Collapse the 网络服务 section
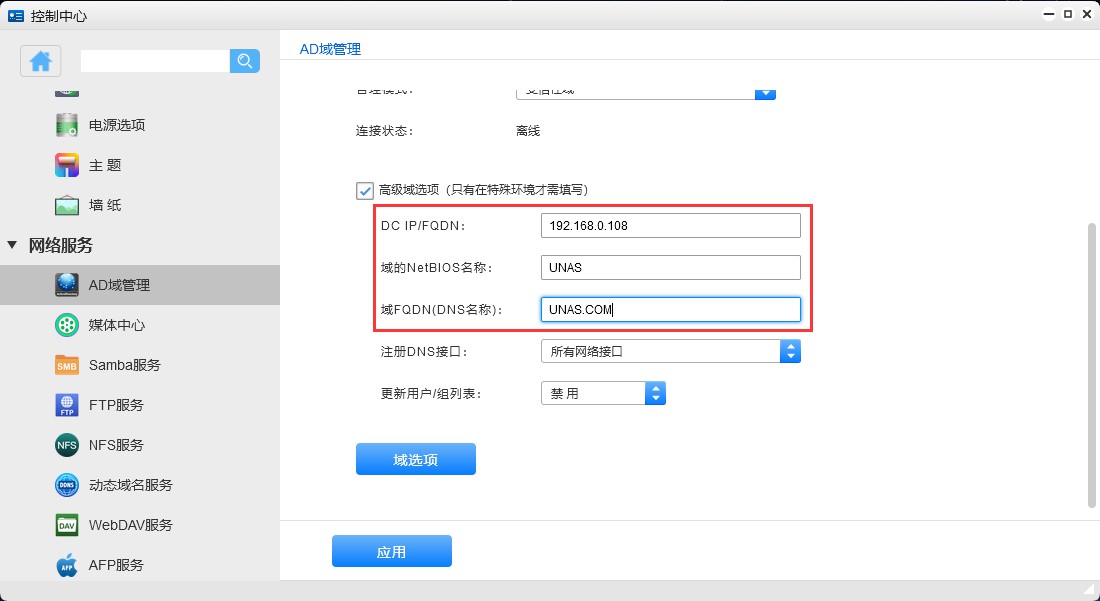 (x=12, y=245)
